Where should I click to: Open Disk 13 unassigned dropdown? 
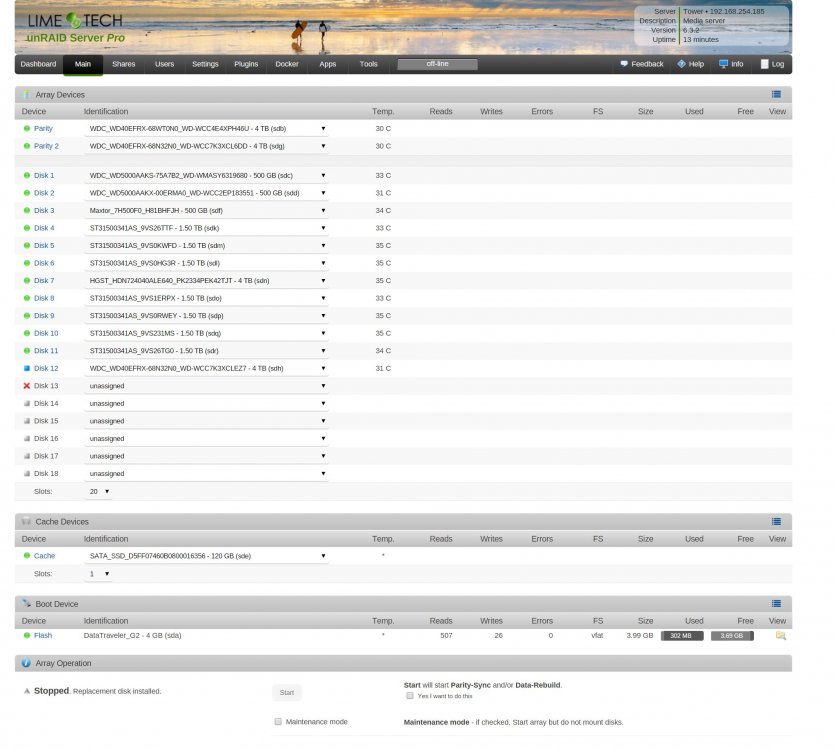[x=206, y=386]
